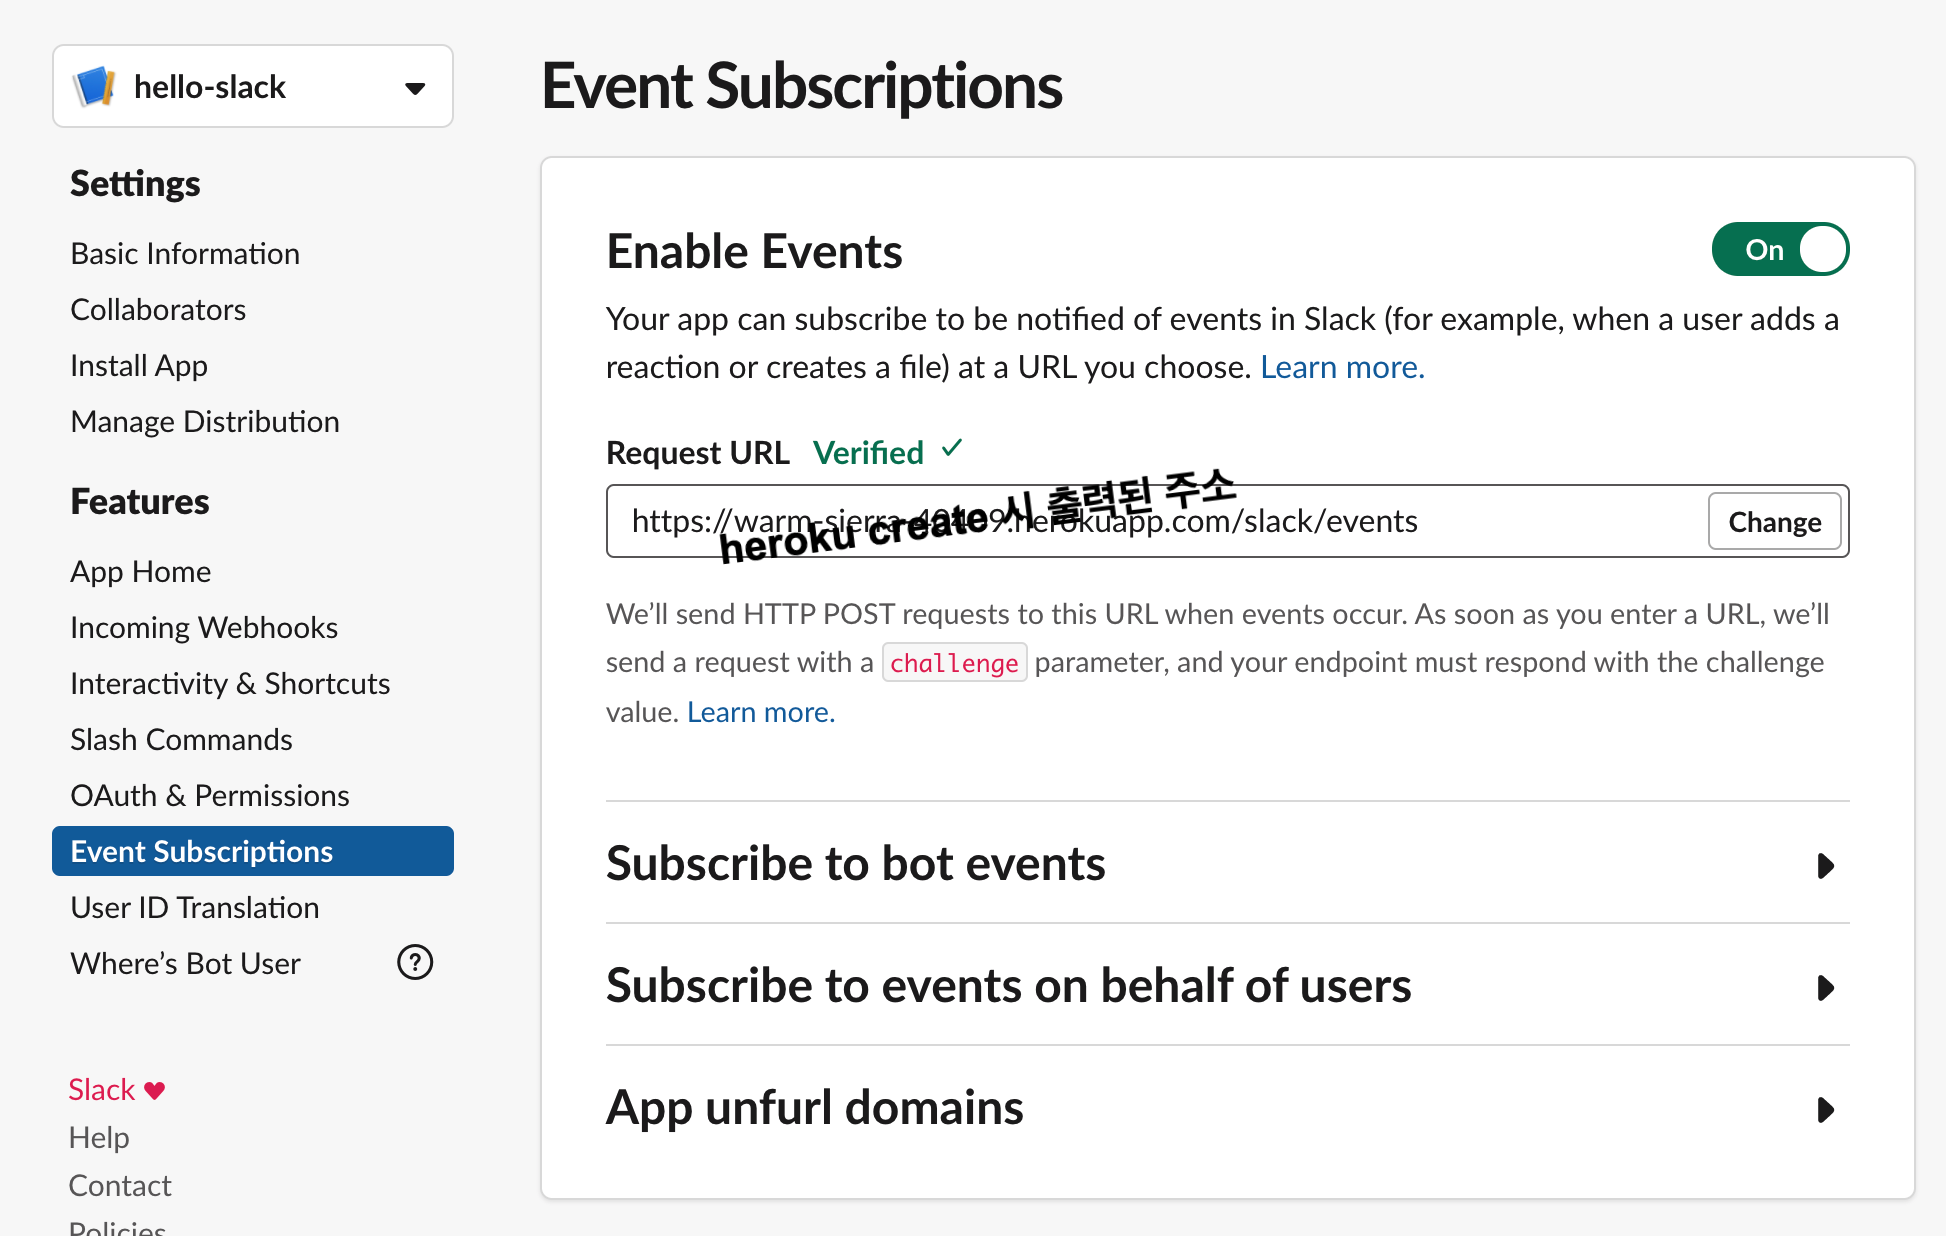The width and height of the screenshot is (1946, 1236).
Task: Turn off the Enable Events toggle
Action: coord(1780,250)
